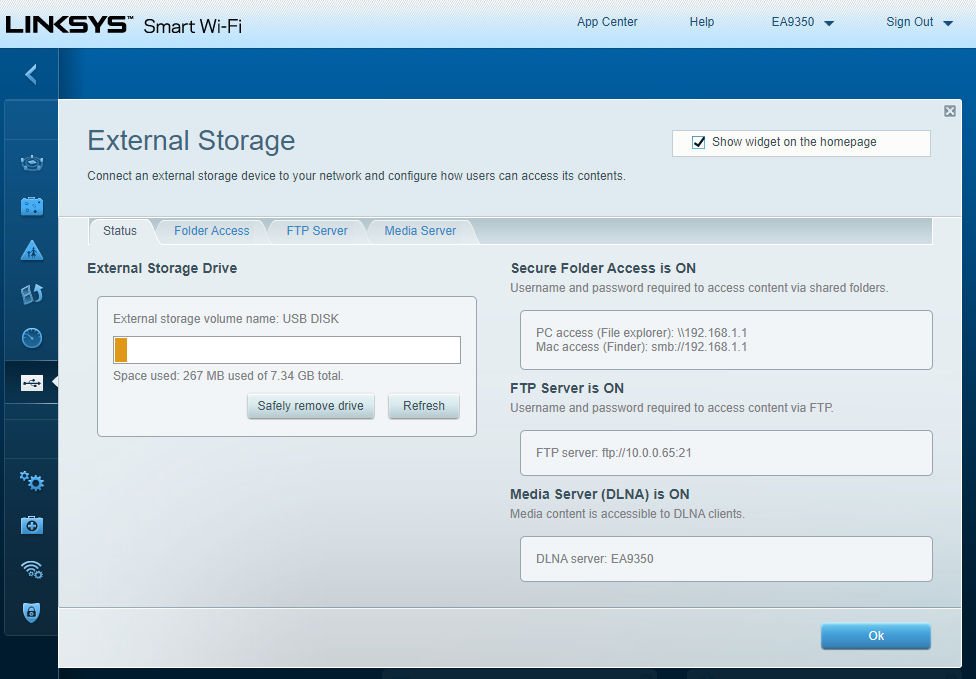The height and width of the screenshot is (679, 976).
Task: Close the External Storage dialog
Action: tap(949, 111)
